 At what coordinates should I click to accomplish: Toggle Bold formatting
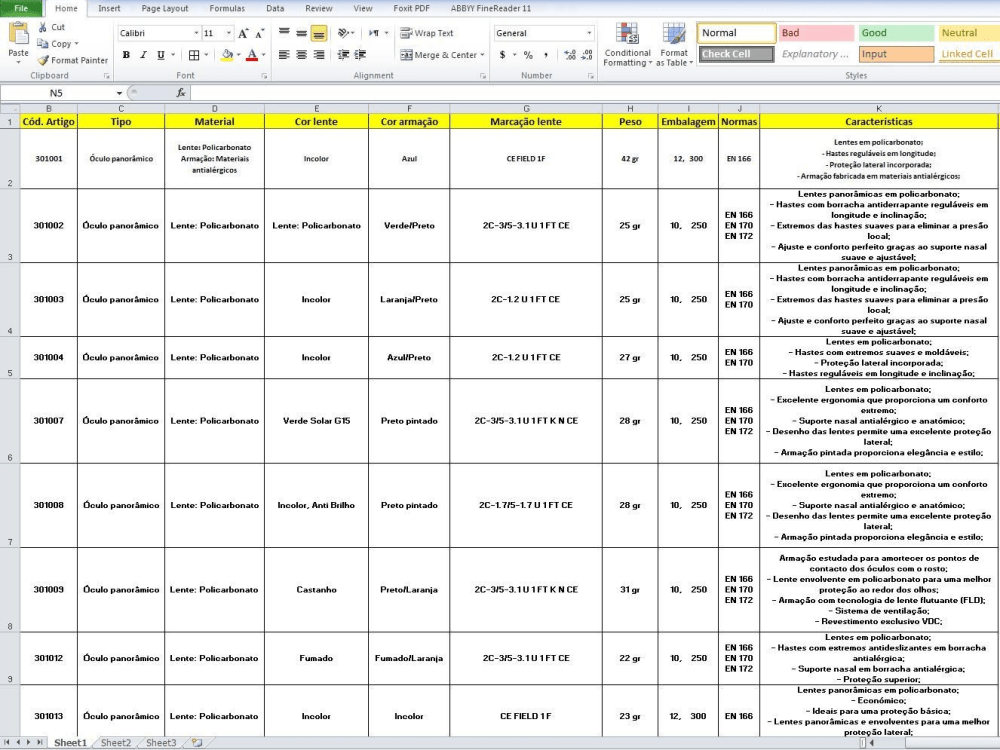(126, 55)
